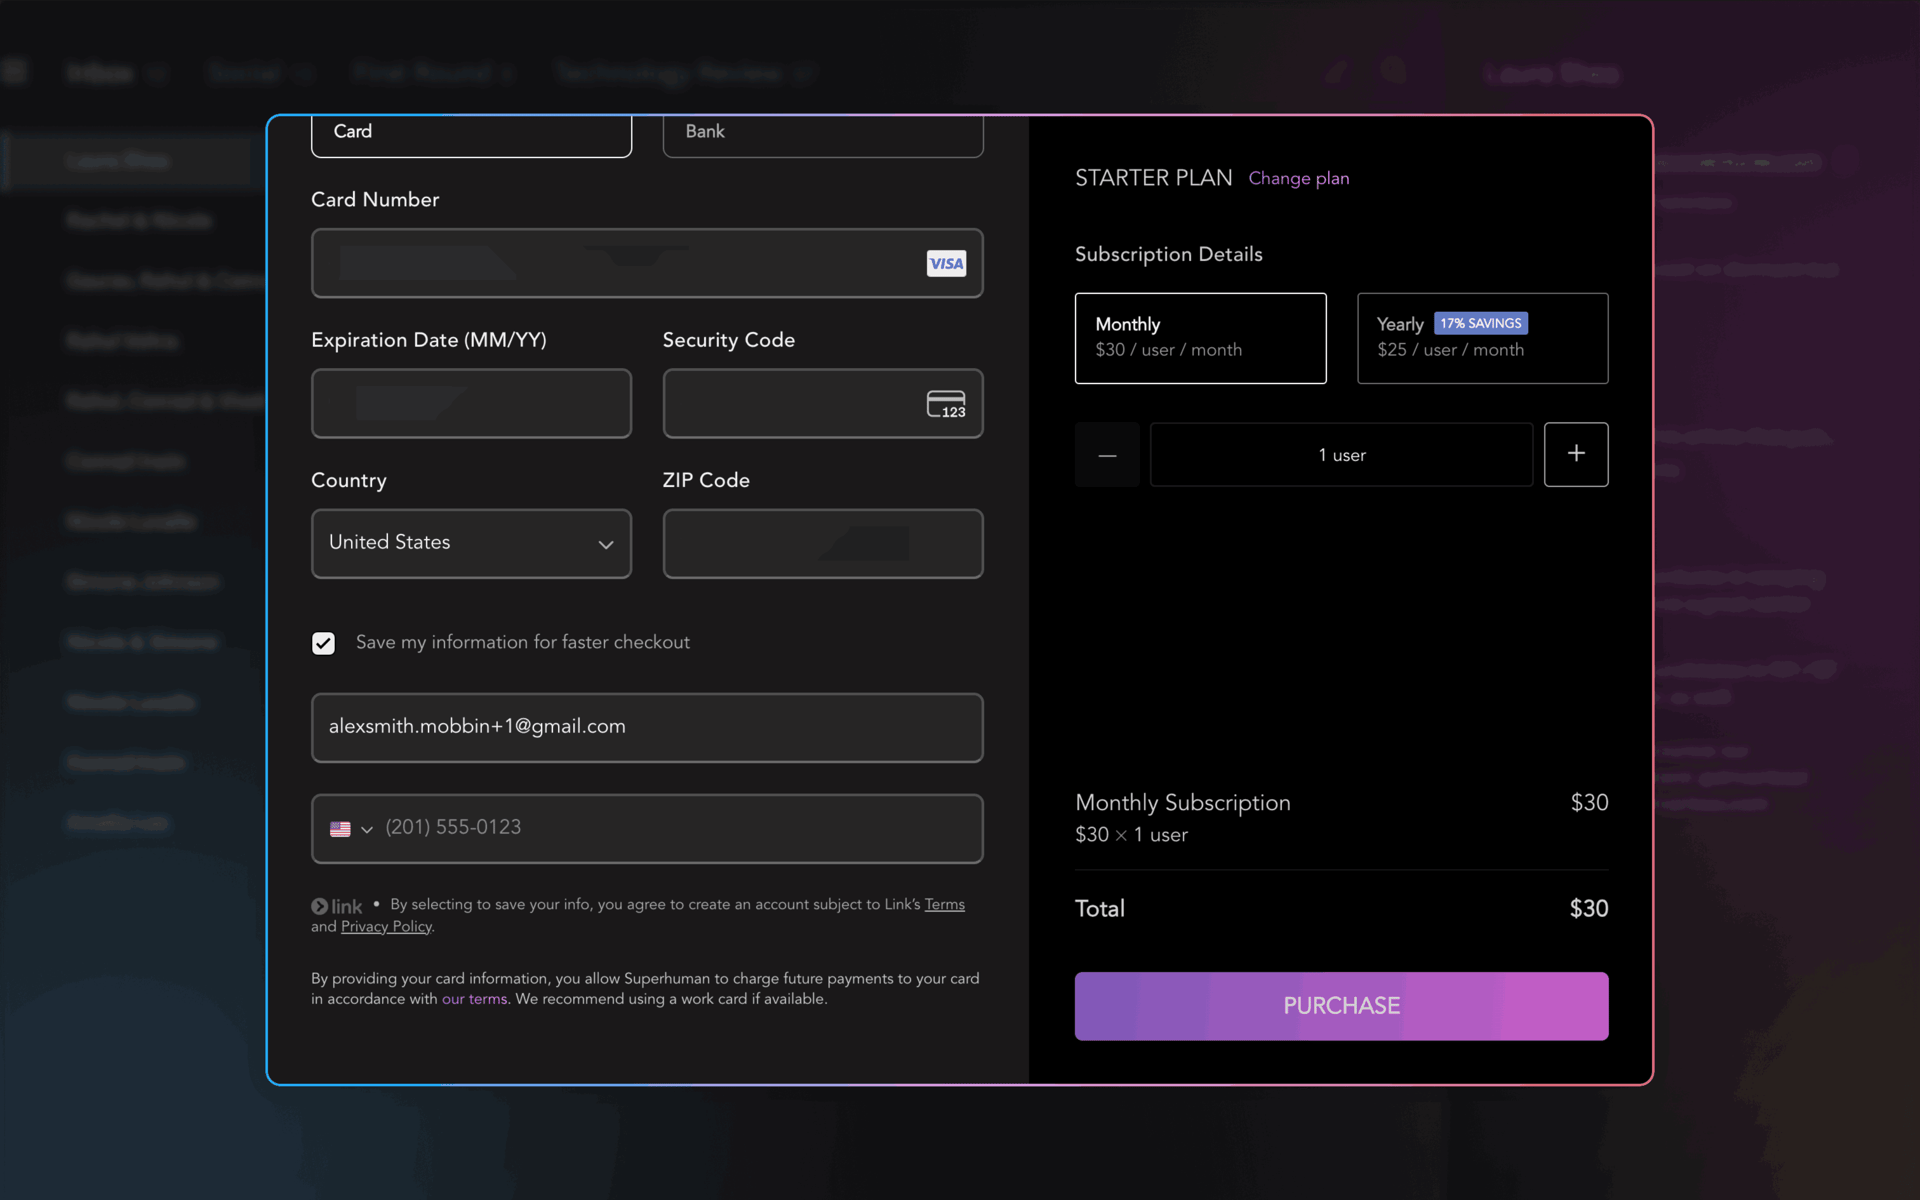Select the Monthly billing option
1920x1200 pixels.
(x=1200, y=337)
